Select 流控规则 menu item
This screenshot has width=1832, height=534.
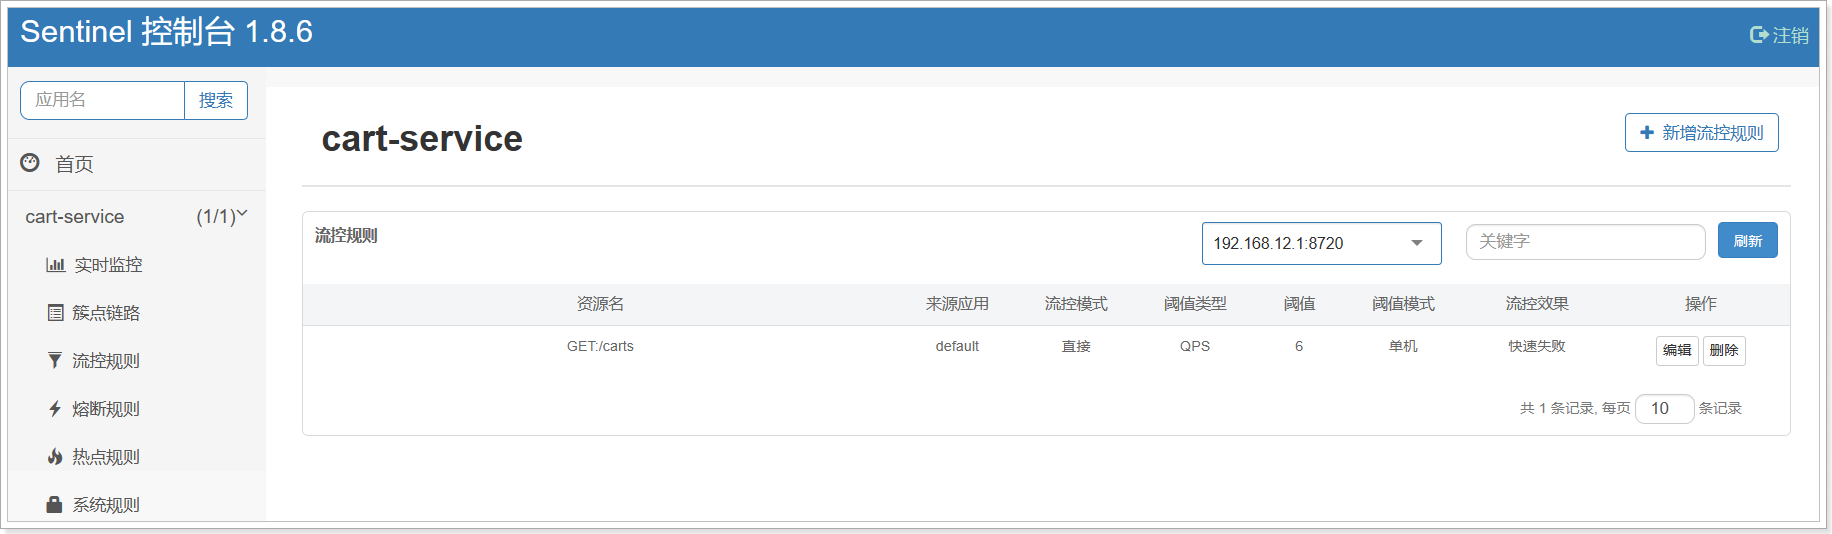[x=106, y=361]
